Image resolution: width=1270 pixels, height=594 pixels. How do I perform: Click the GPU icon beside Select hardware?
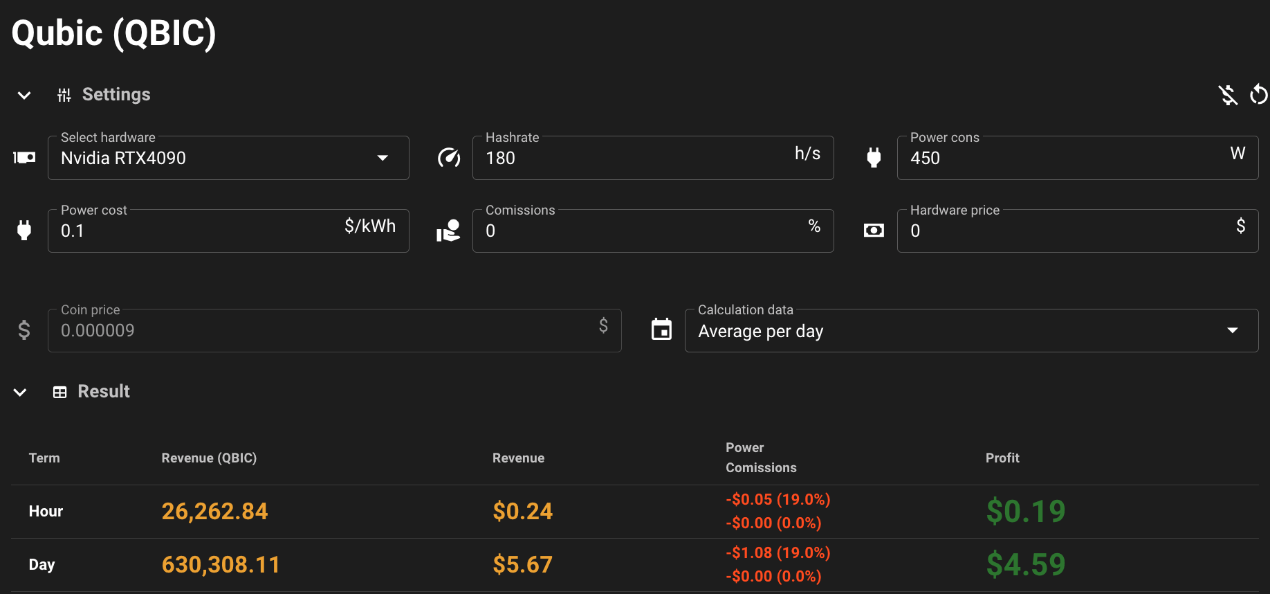(x=24, y=158)
